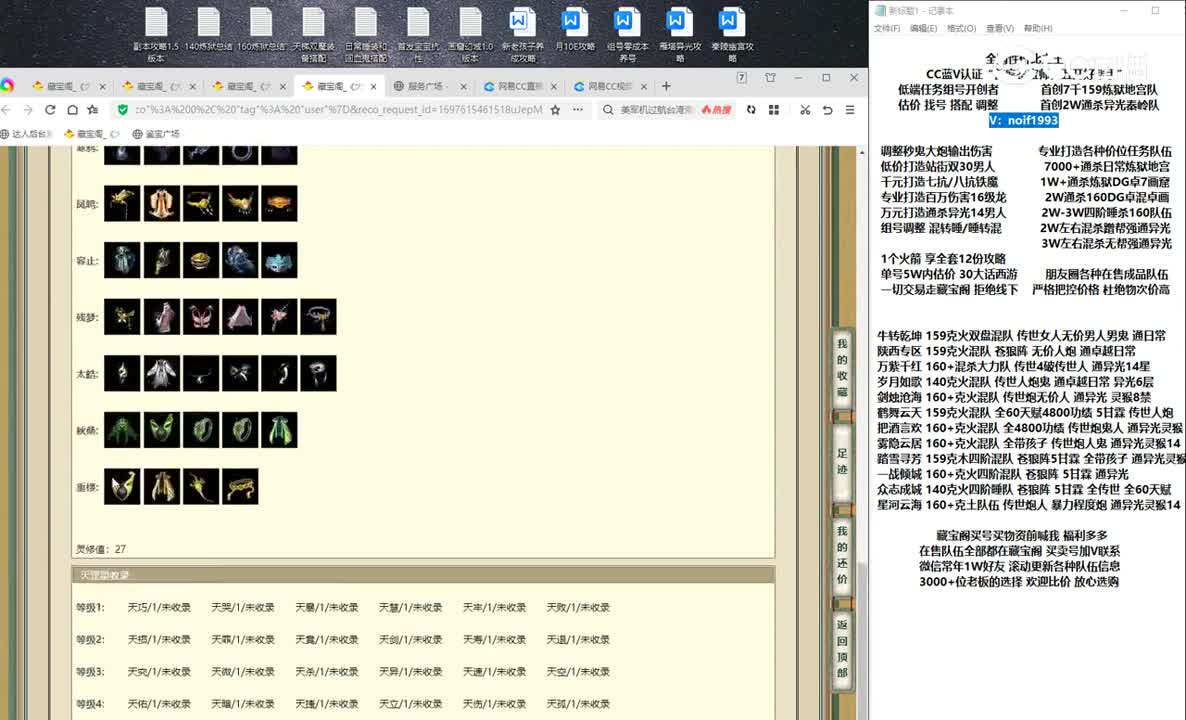Reload the current browser page
Viewport: 1186px width, 720px height.
coord(50,110)
